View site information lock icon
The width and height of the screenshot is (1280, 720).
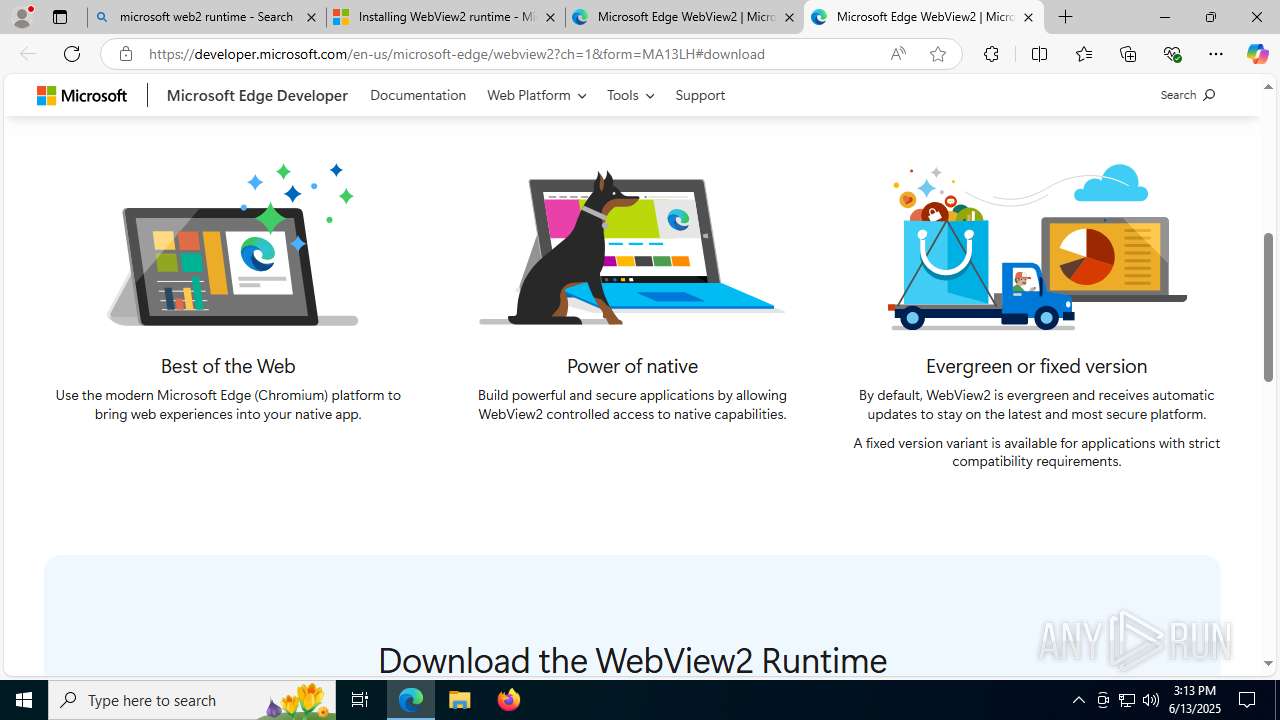[x=125, y=54]
